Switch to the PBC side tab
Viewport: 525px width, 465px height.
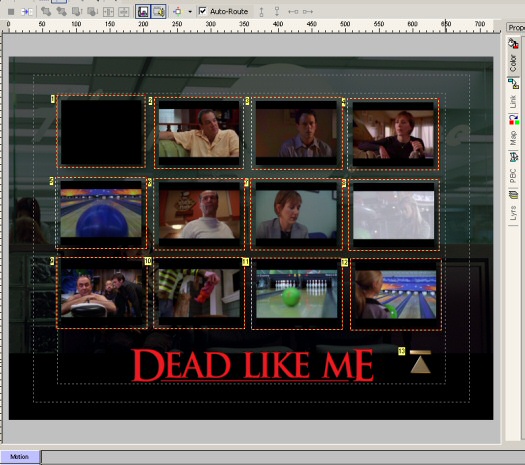tap(513, 168)
